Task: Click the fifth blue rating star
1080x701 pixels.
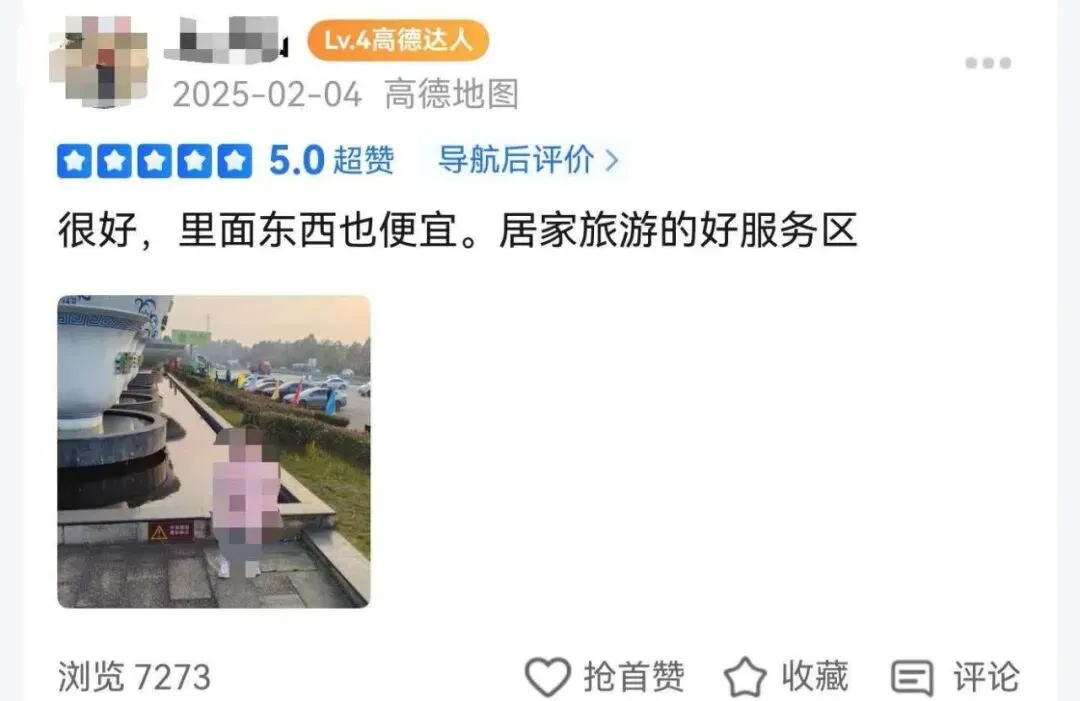Action: [x=235, y=161]
